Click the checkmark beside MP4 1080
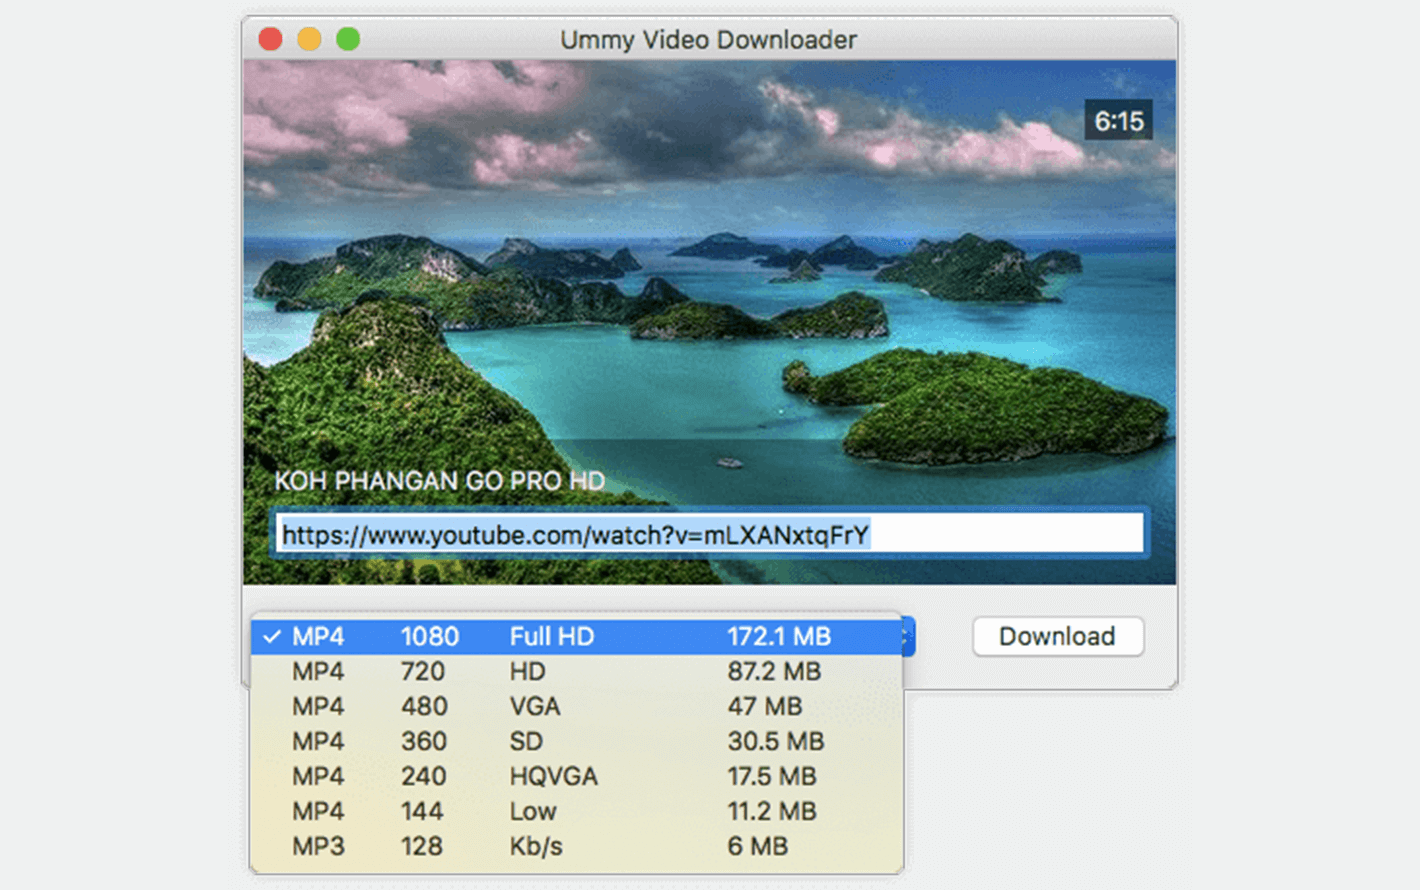The height and width of the screenshot is (890, 1420). click(x=272, y=637)
